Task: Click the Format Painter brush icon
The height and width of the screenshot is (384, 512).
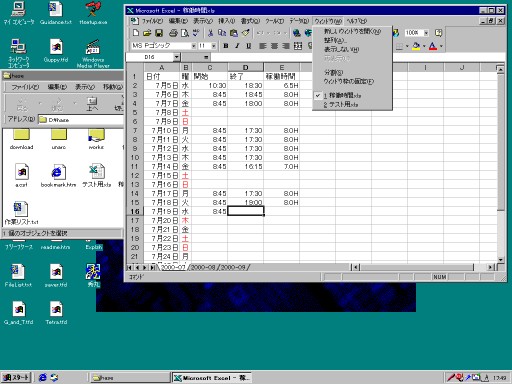Action: pyautogui.click(x=246, y=33)
